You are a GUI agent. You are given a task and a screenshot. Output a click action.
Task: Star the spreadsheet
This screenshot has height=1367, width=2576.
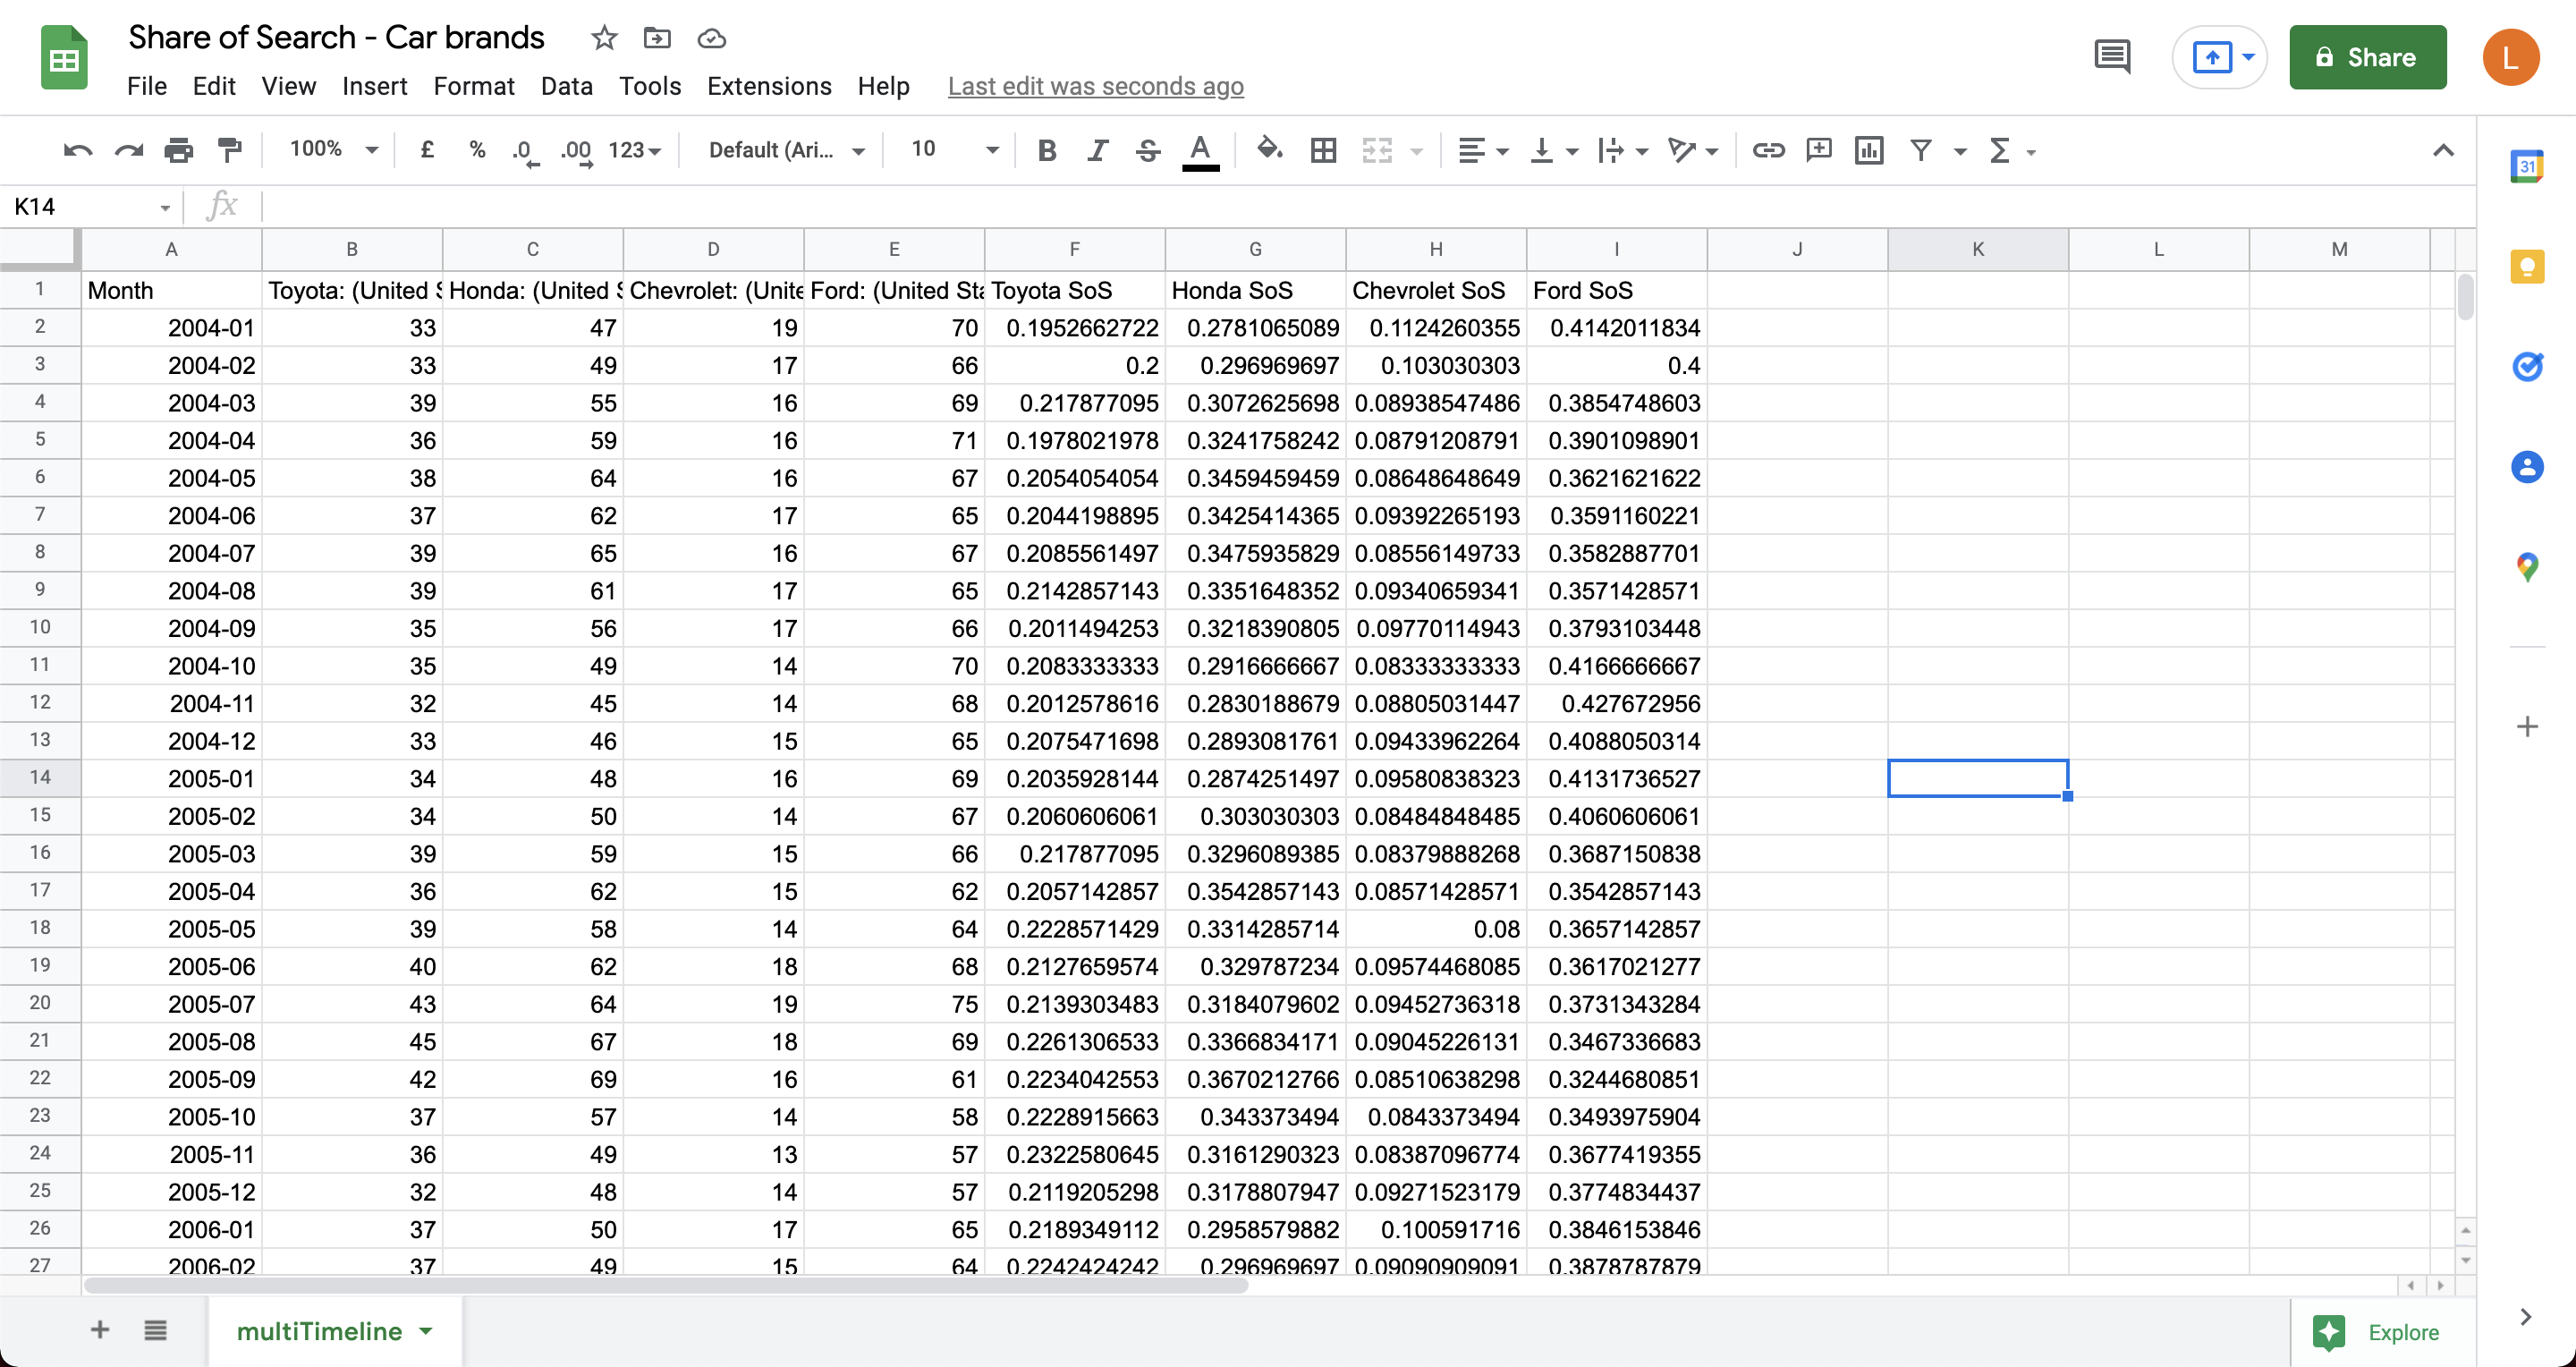(x=604, y=38)
